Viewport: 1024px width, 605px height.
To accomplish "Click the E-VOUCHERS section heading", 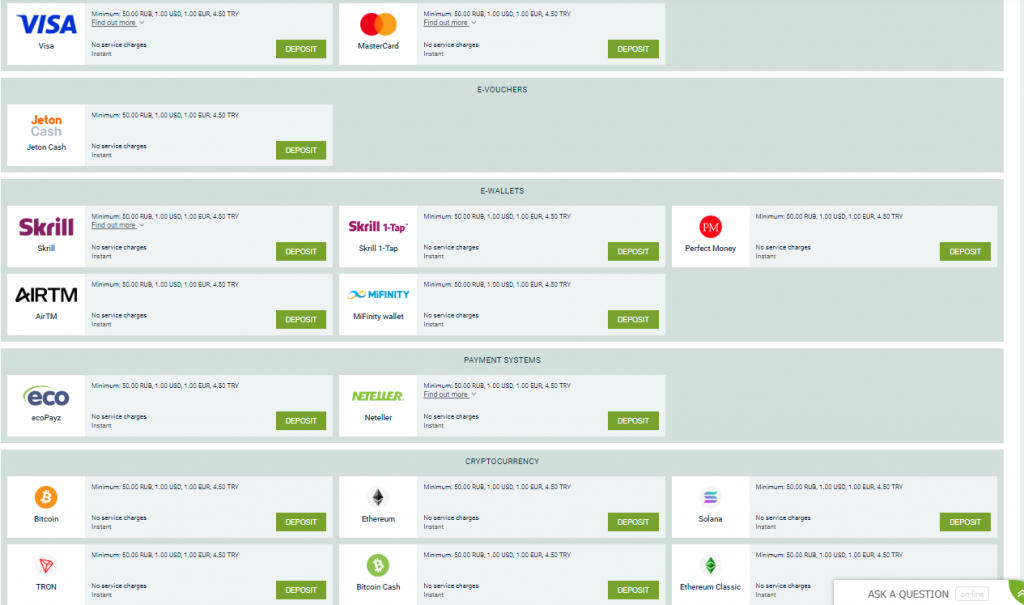I will (x=502, y=90).
